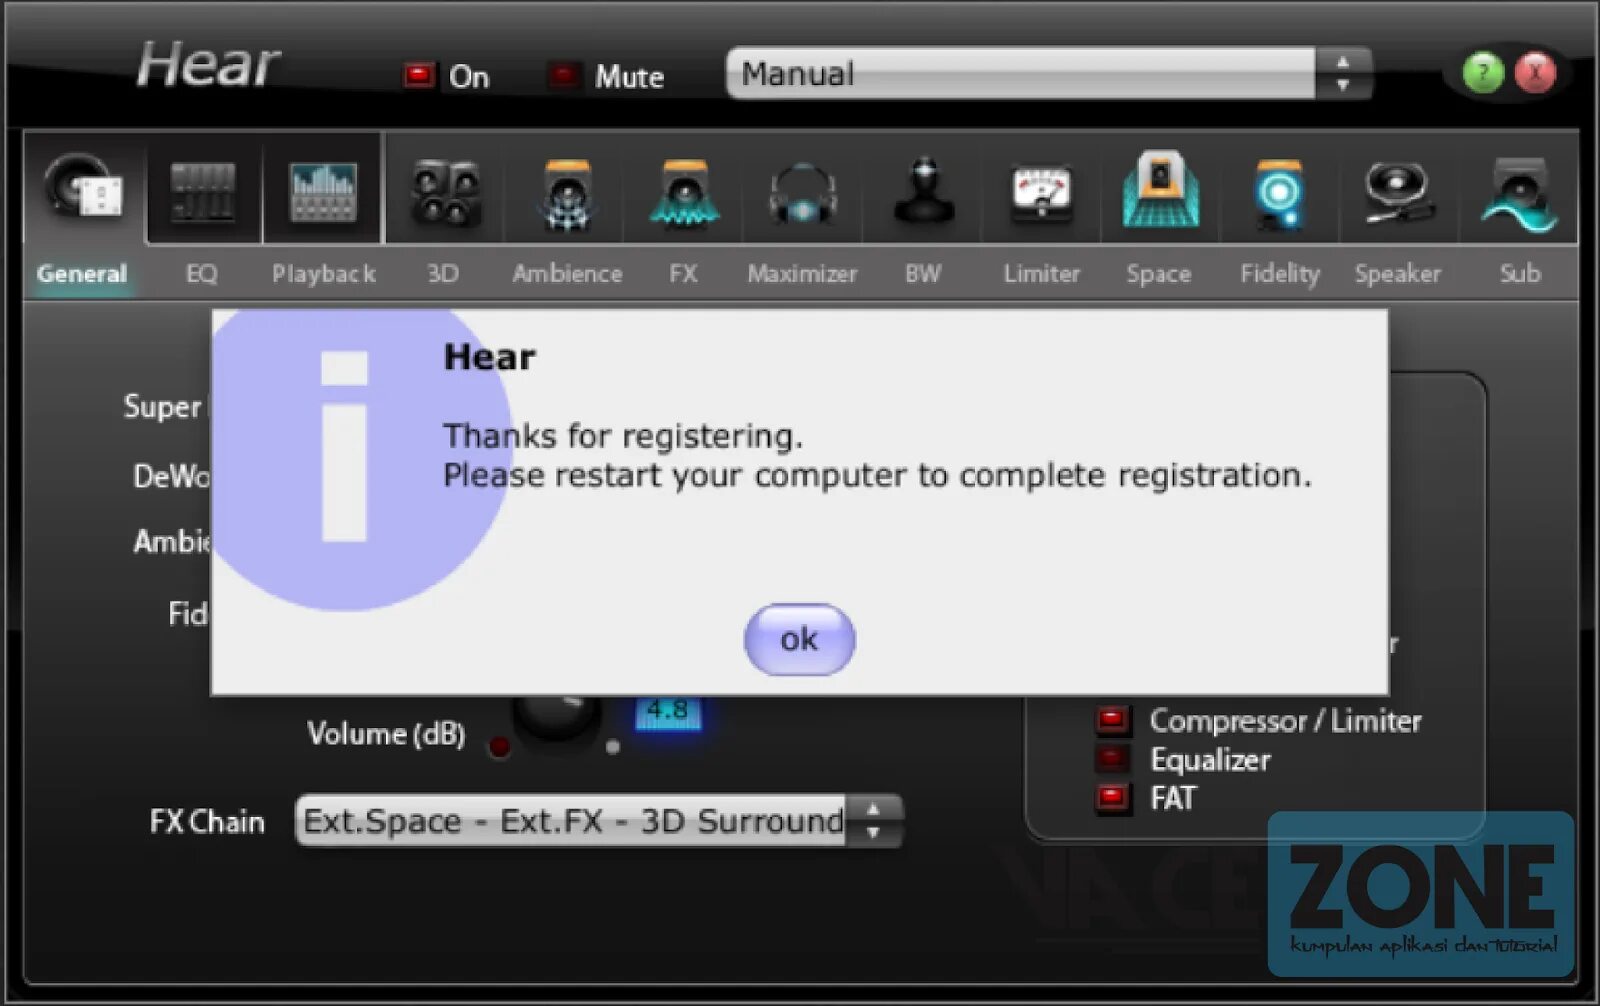Select the FX speaker icon
This screenshot has height=1006, width=1600.
click(684, 194)
